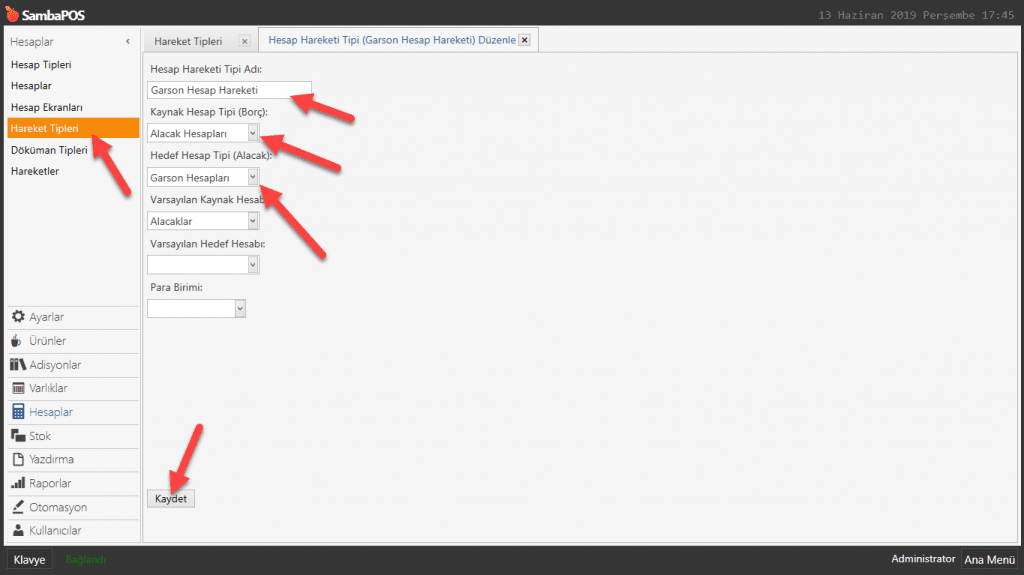1024x575 pixels.
Task: Expand Hedef Hesap Tipi dropdown
Action: 253,177
